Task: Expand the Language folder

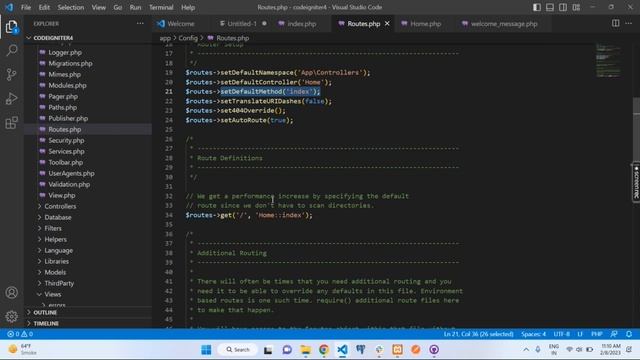Action: [x=58, y=251]
